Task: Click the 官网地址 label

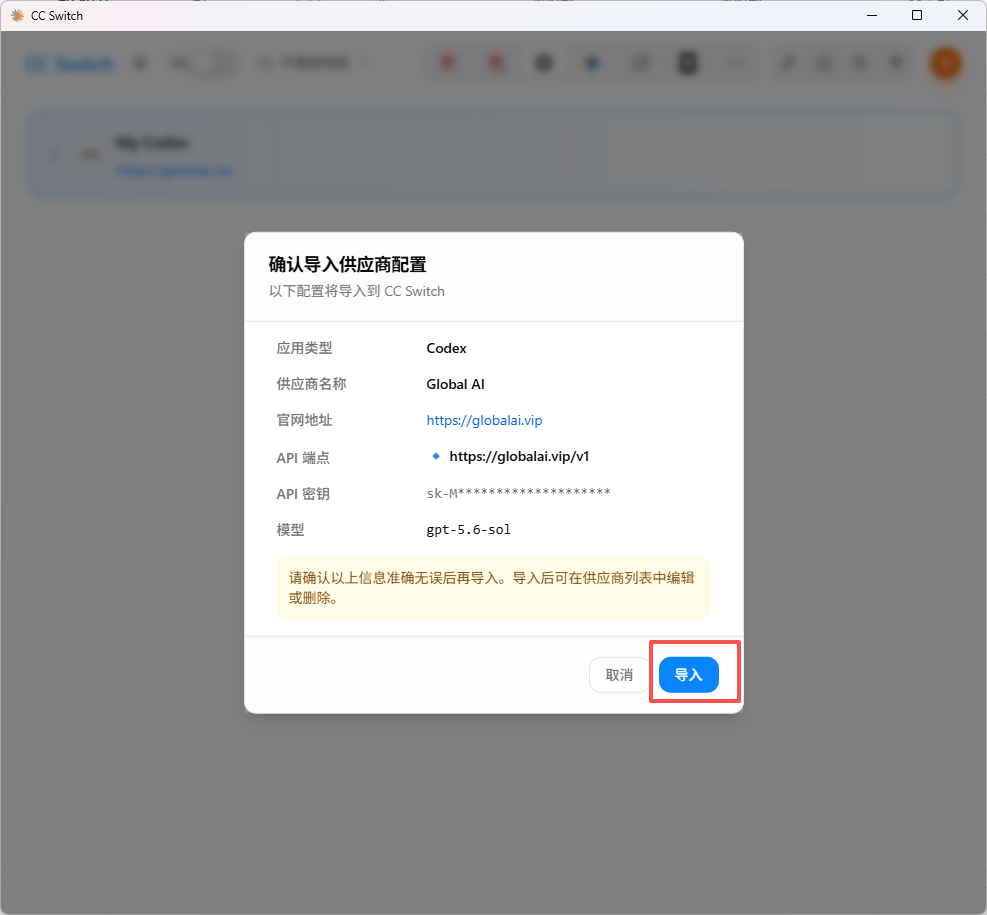Action: pos(304,420)
